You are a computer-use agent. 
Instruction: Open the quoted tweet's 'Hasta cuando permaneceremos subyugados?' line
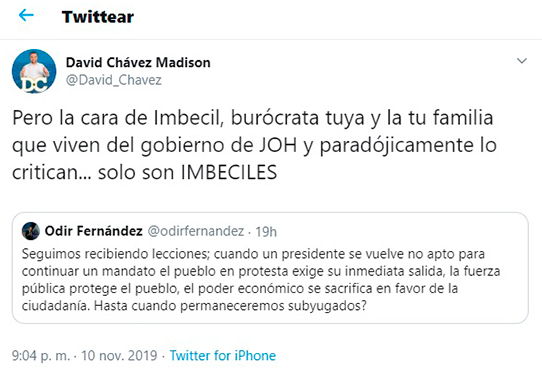230,306
